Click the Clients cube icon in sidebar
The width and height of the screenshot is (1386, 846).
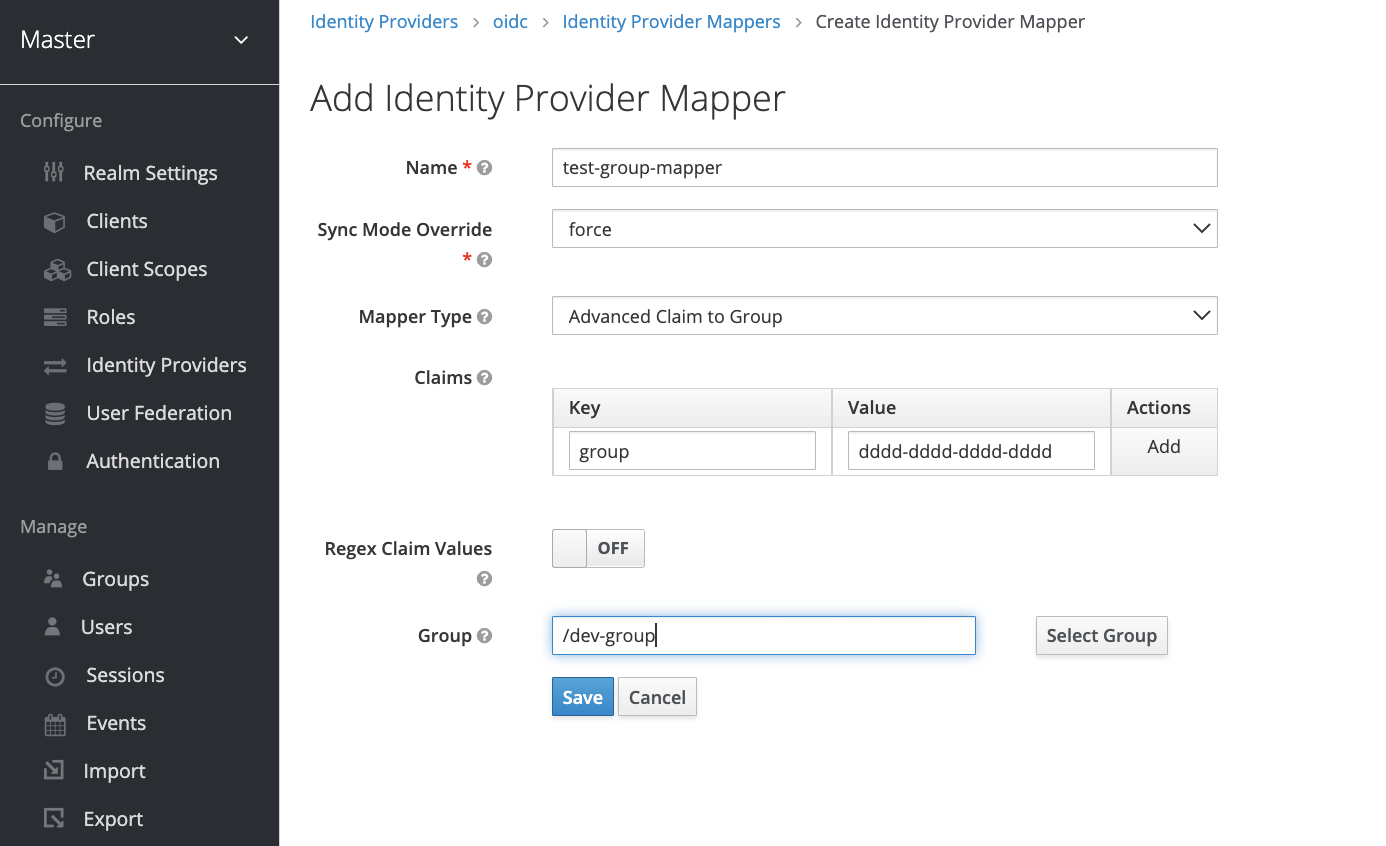point(54,222)
